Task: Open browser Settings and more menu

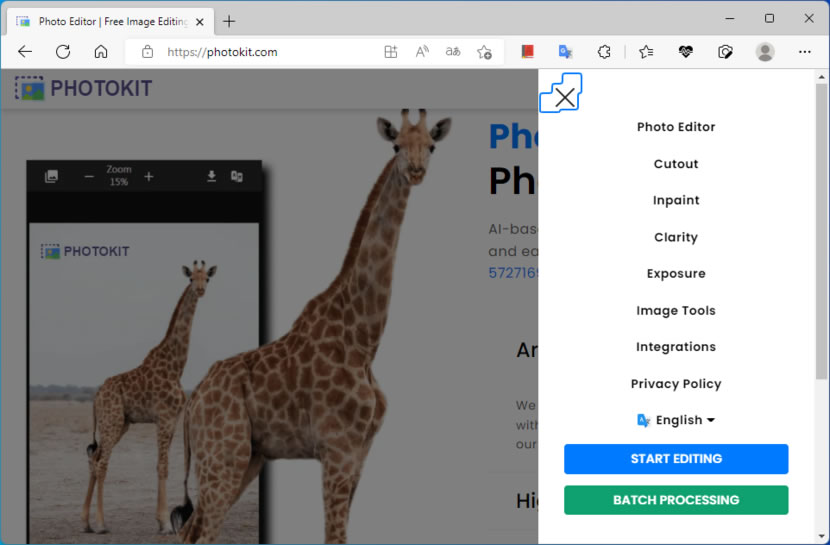Action: pos(805,52)
